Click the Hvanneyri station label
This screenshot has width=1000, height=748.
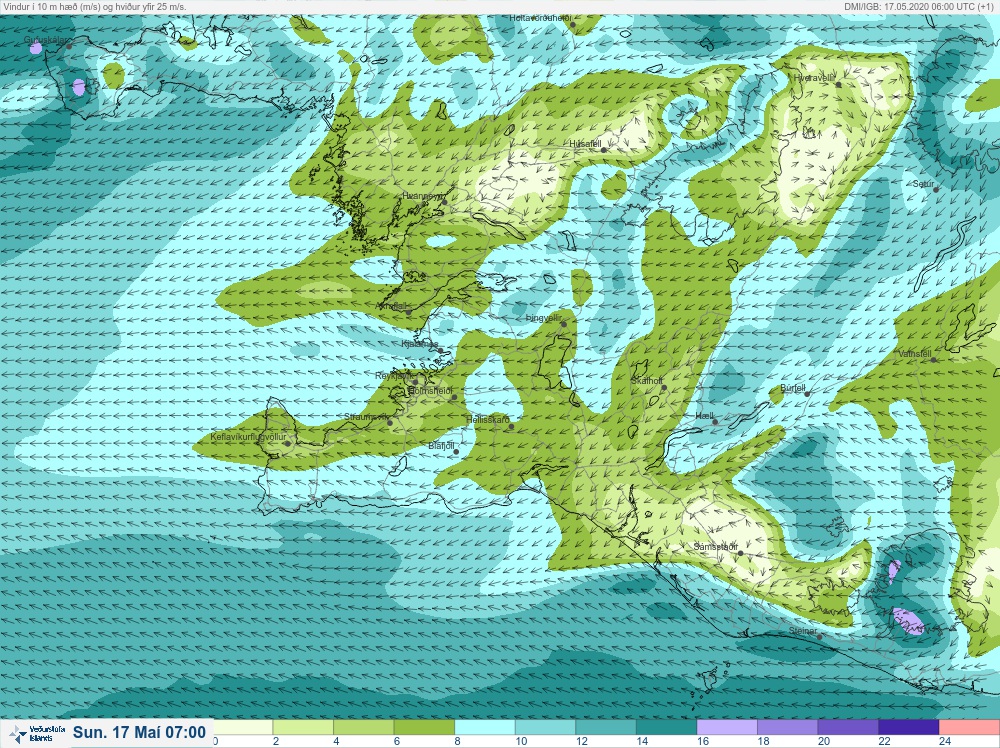(422, 196)
